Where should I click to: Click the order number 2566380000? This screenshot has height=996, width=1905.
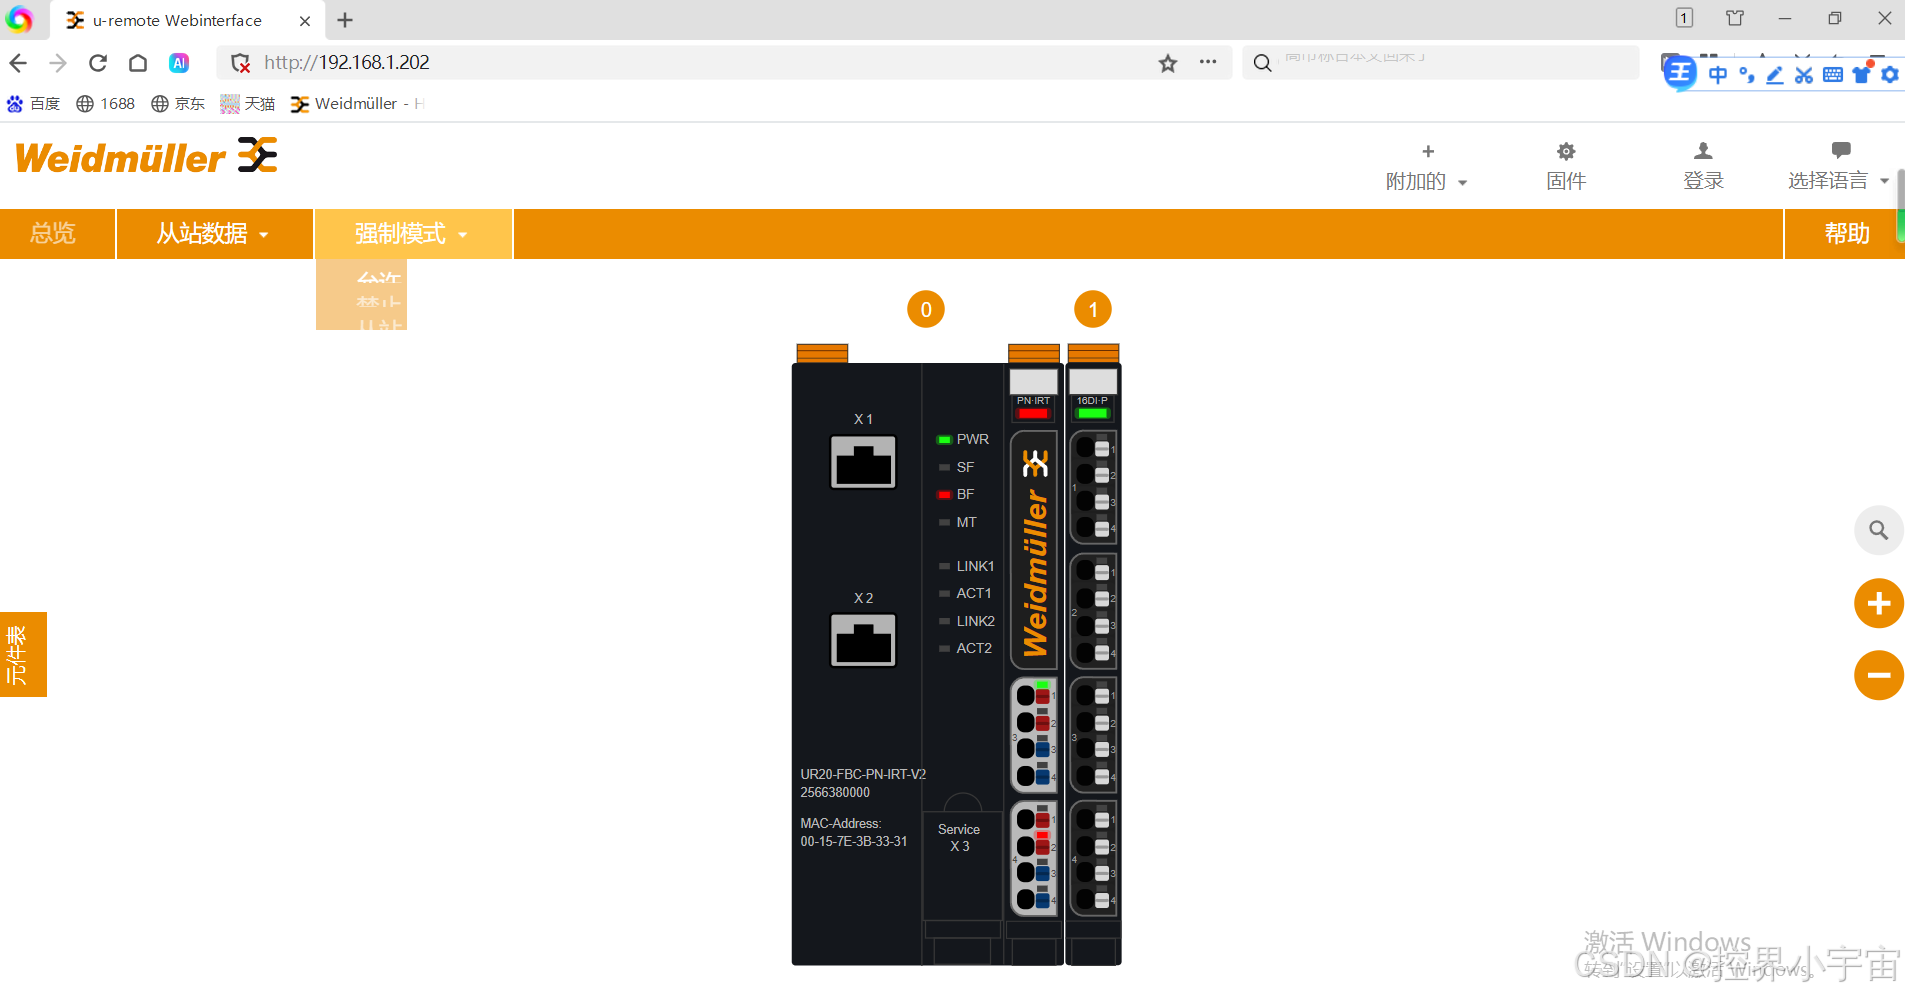(835, 793)
